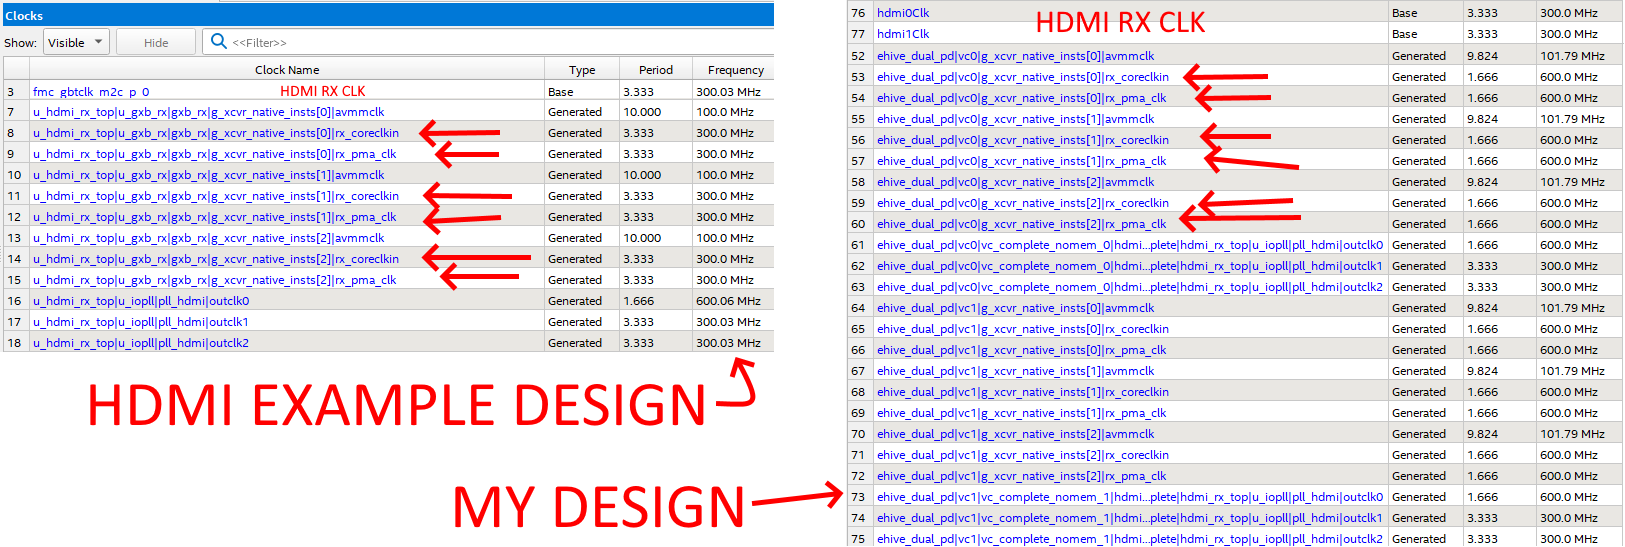1625x547 pixels.
Task: Select vc1 insts[2]|rx_coreclkin in row 71
Action: click(x=1023, y=455)
